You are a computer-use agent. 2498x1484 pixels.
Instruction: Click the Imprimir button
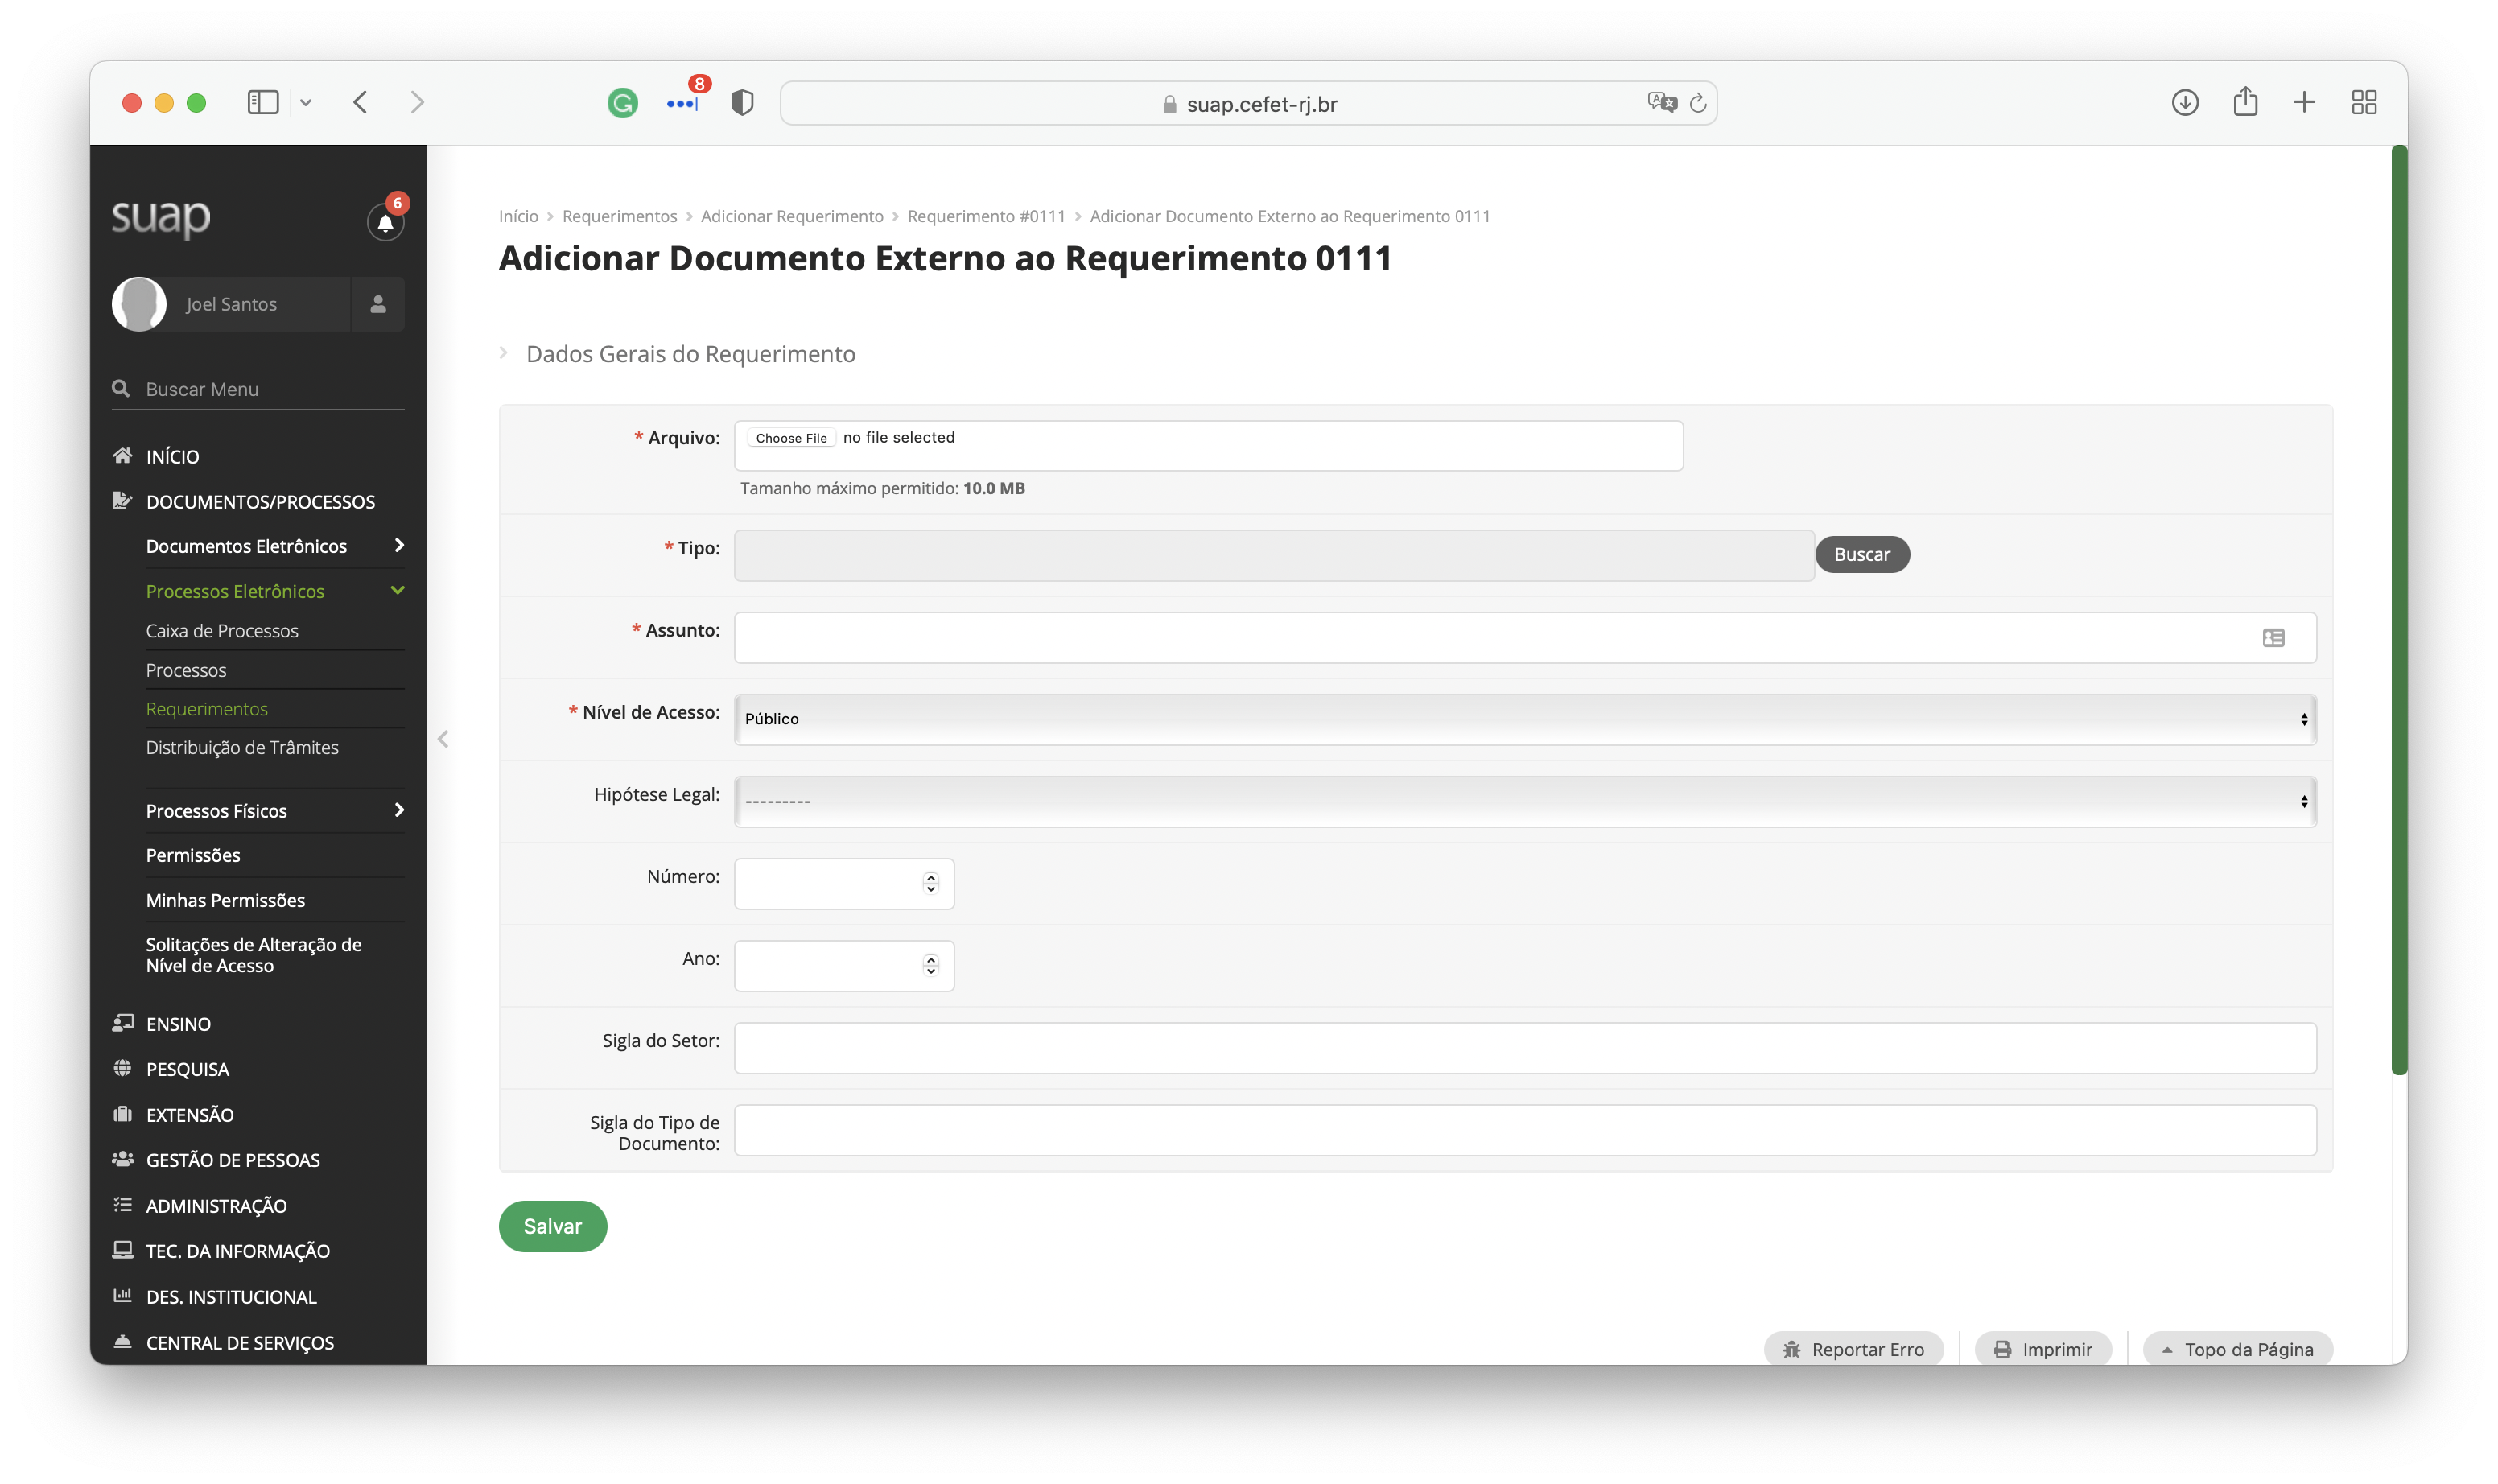point(2043,1349)
